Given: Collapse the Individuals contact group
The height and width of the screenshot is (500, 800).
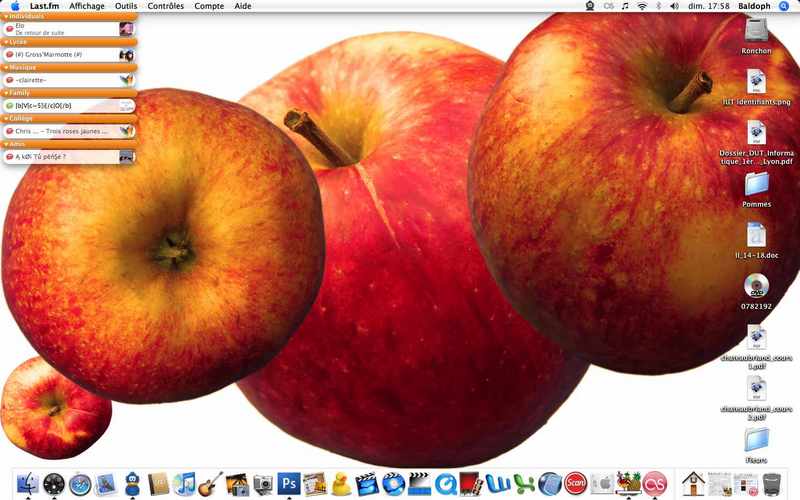Looking at the screenshot, I should [x=6, y=16].
